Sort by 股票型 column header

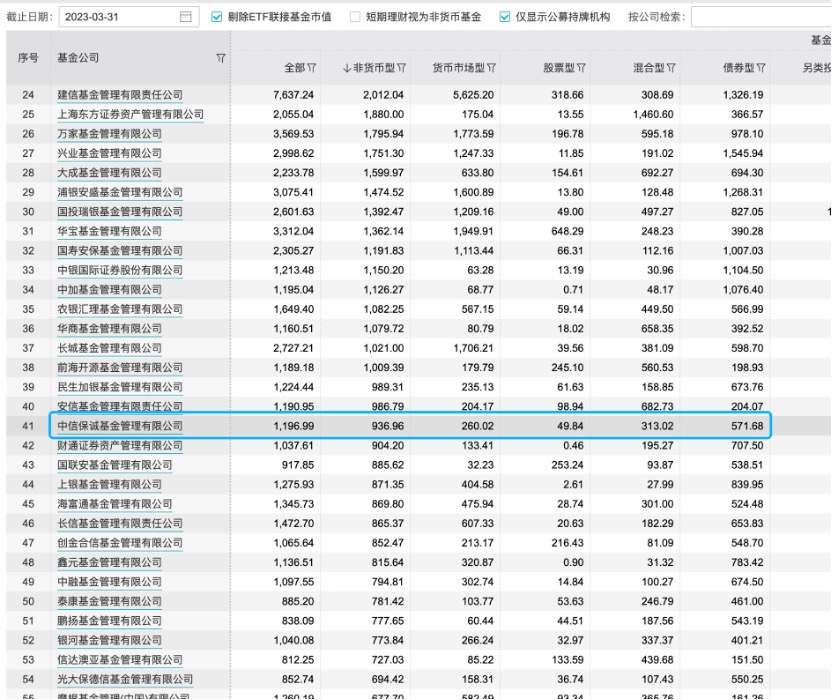[x=559, y=68]
